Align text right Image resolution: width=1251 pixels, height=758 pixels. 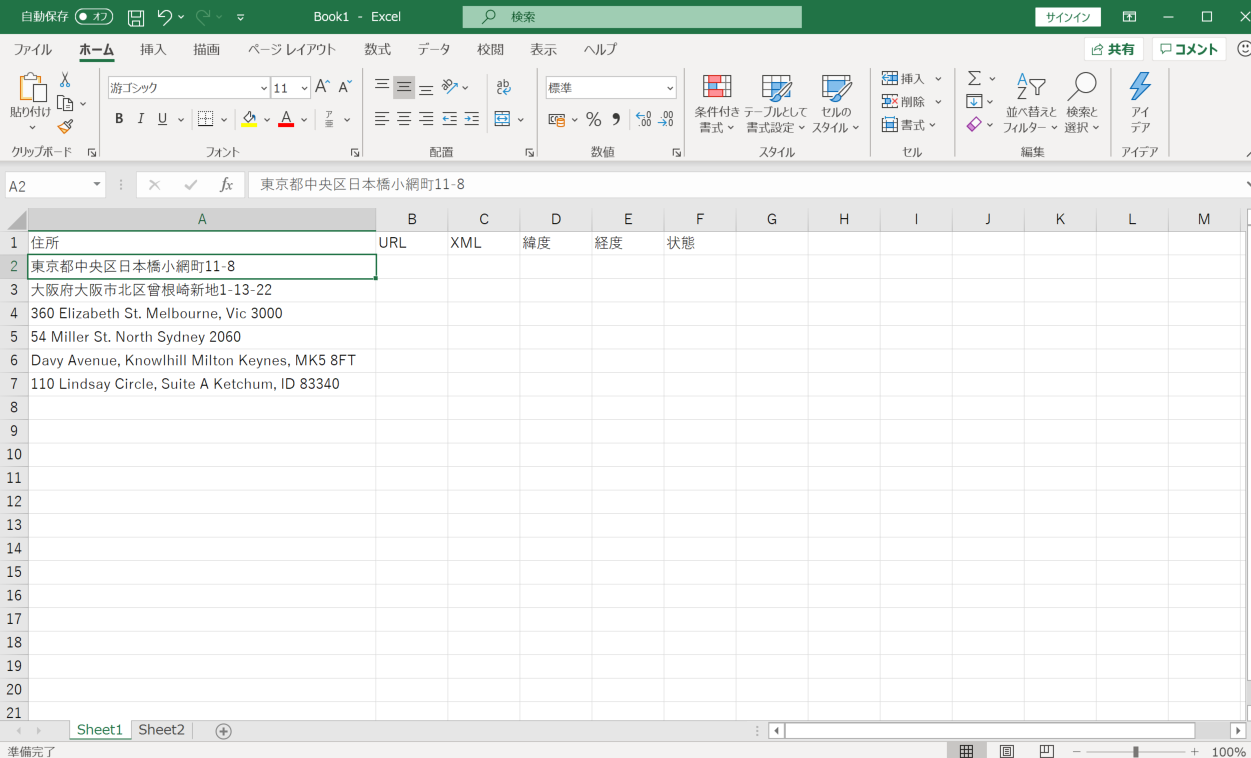426,119
